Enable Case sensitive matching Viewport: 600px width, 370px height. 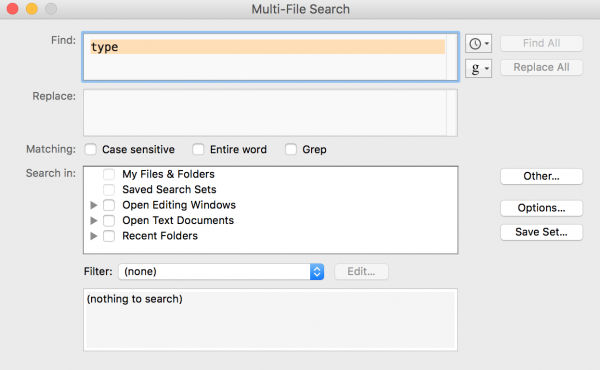click(91, 149)
